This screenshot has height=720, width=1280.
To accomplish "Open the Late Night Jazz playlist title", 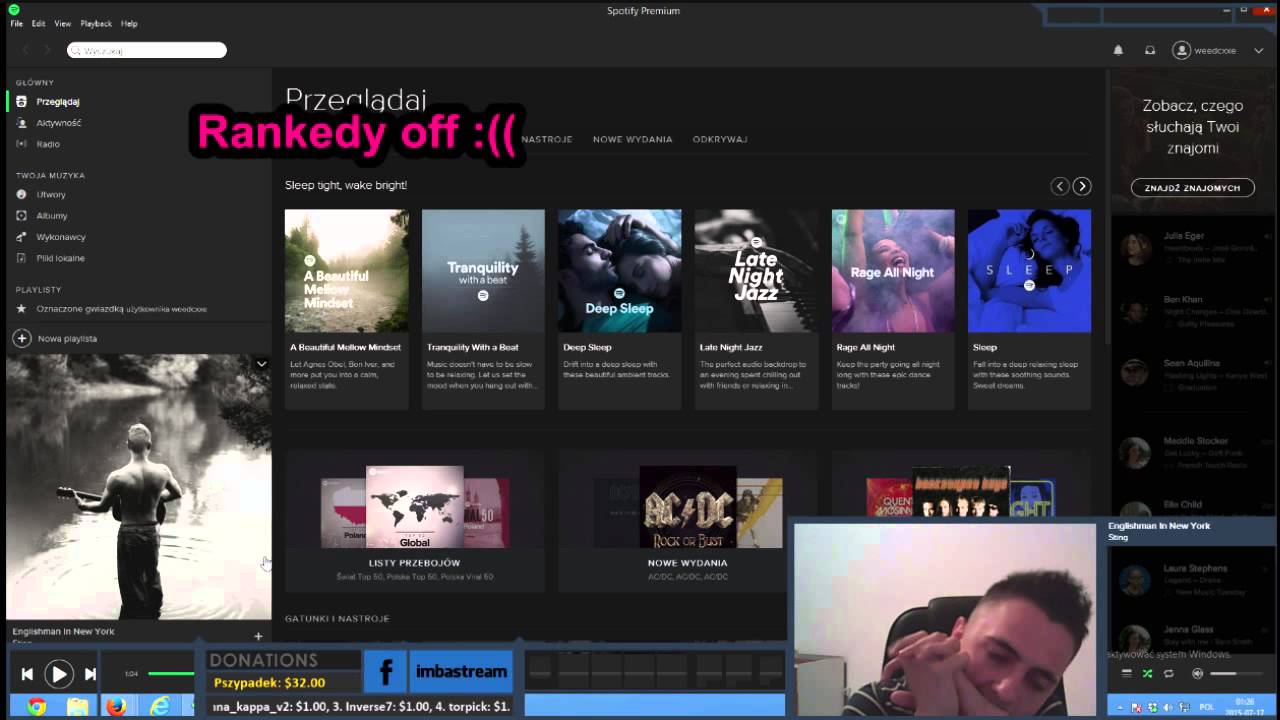I will click(x=731, y=347).
